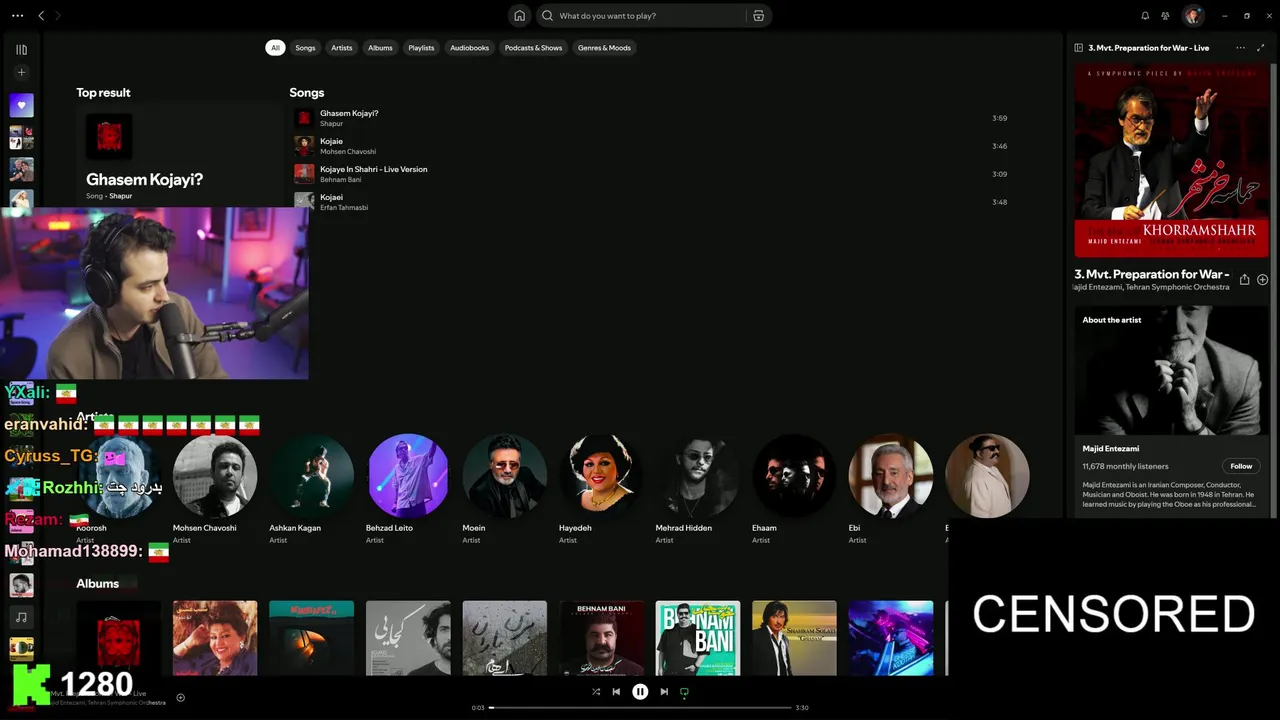Click the 3:59 duration of first song
1280x720 pixels.
999,118
